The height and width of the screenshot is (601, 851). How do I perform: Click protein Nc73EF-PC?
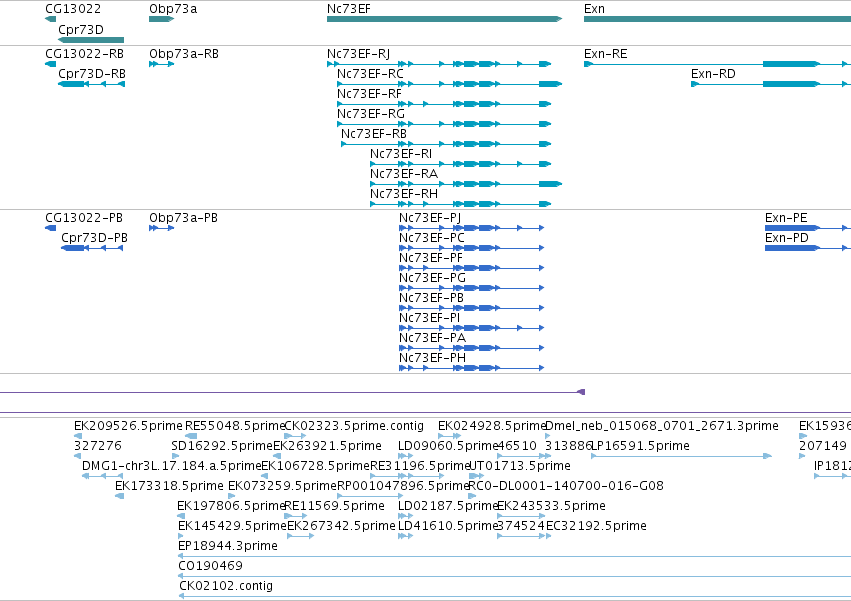[472, 248]
